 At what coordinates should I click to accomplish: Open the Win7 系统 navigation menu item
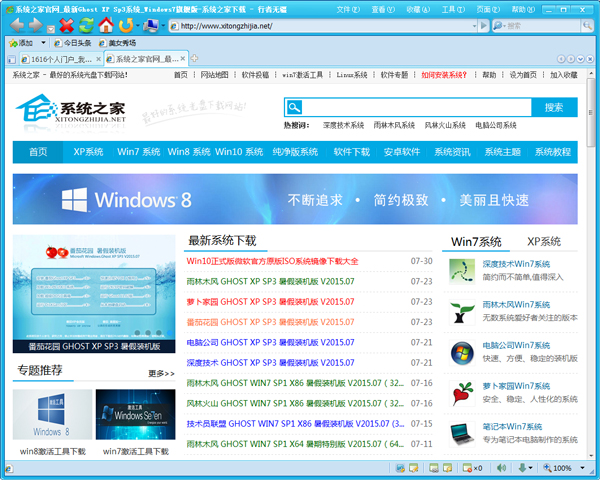(x=138, y=152)
